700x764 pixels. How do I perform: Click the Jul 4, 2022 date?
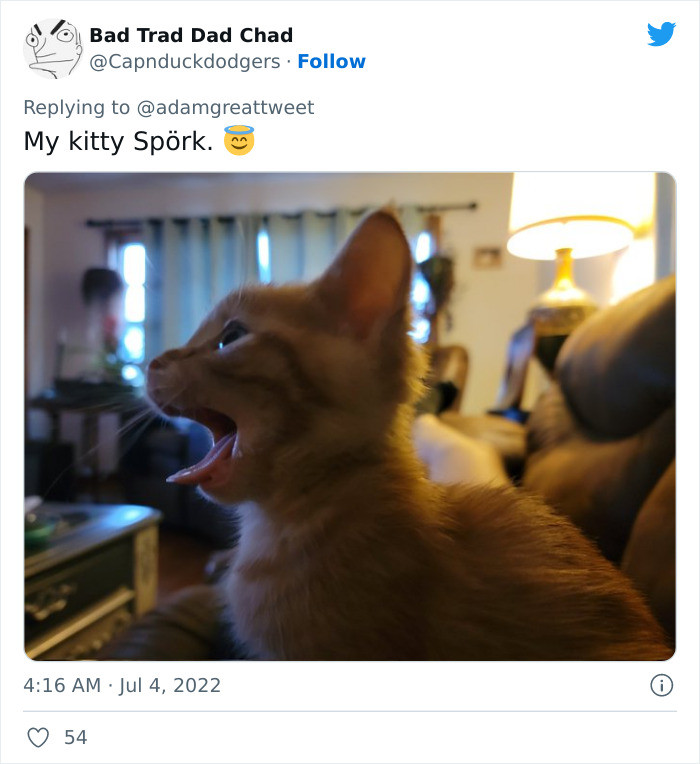coord(170,685)
